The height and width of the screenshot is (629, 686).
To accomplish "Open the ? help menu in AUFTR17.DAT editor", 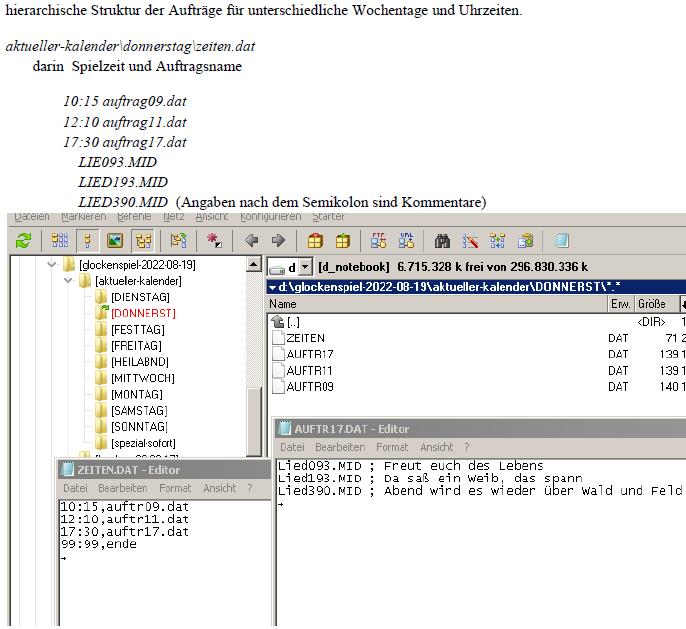I will click(467, 447).
